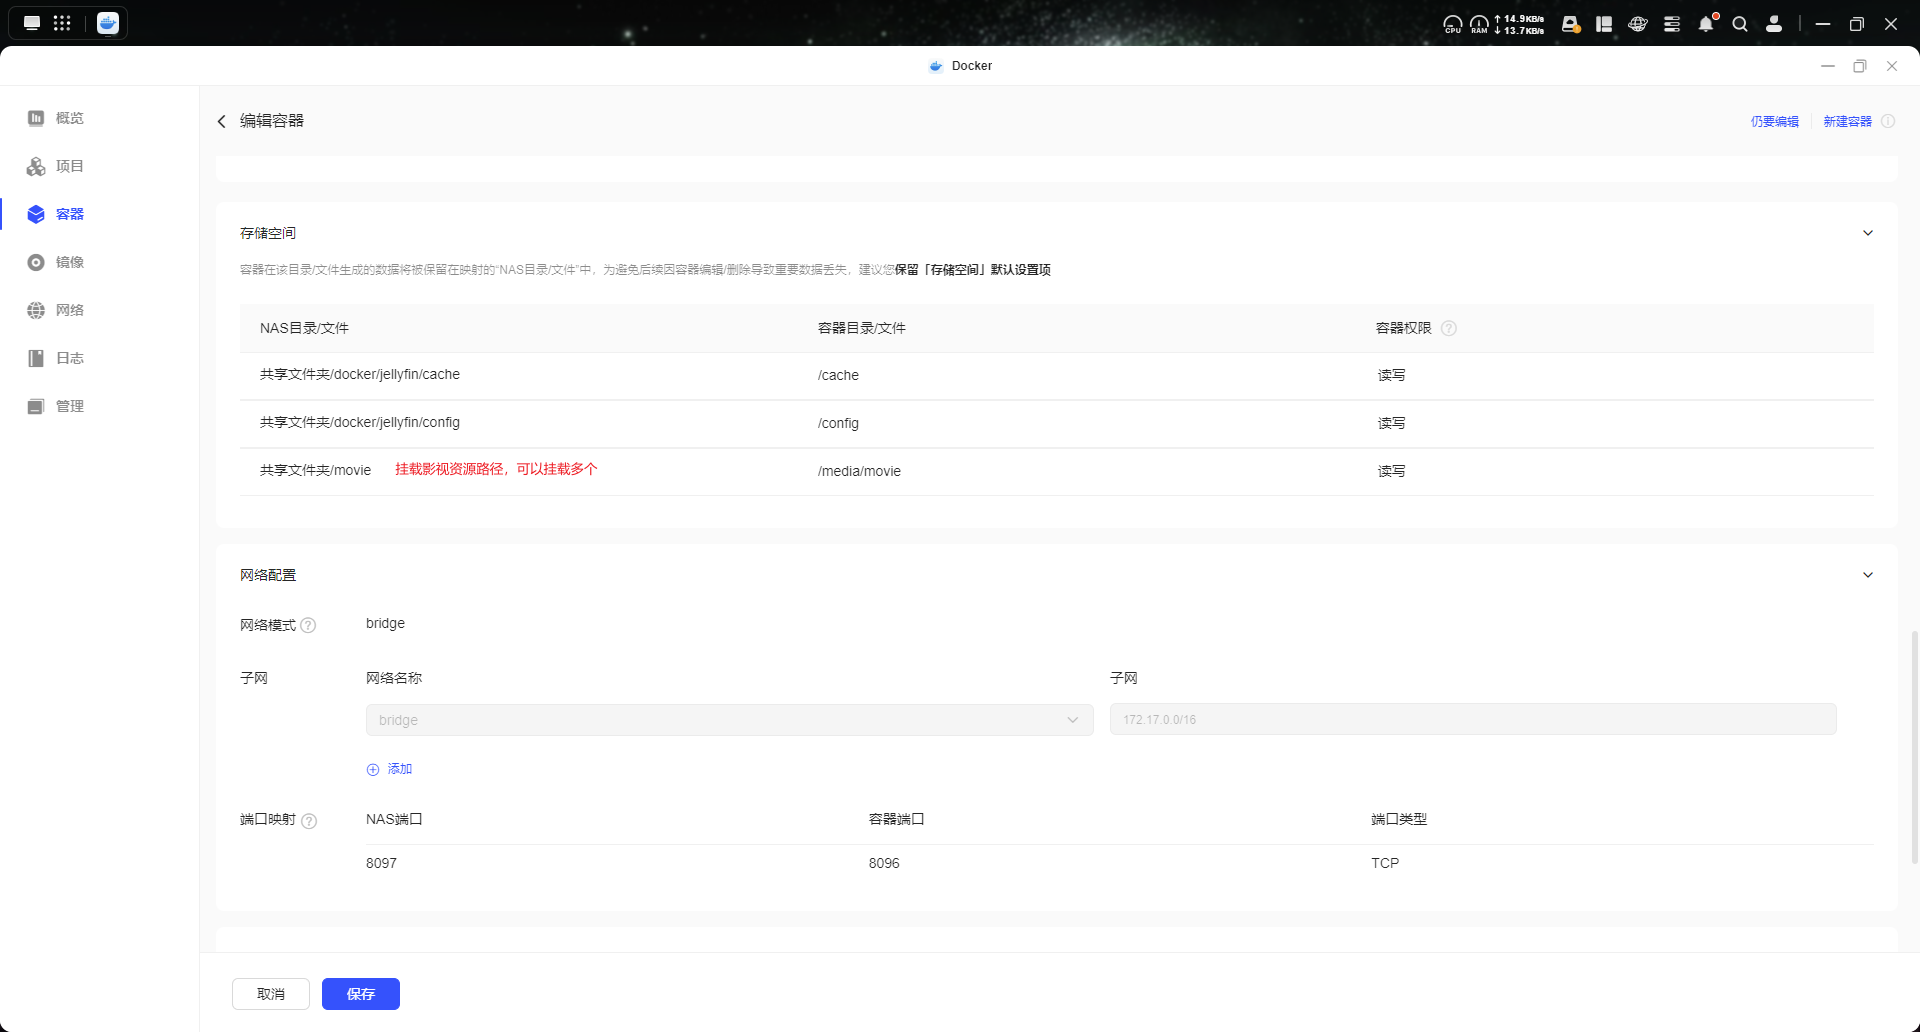Image resolution: width=1920 pixels, height=1032 pixels.
Task: Go to 镜像 in the sidebar
Action: [x=69, y=262]
